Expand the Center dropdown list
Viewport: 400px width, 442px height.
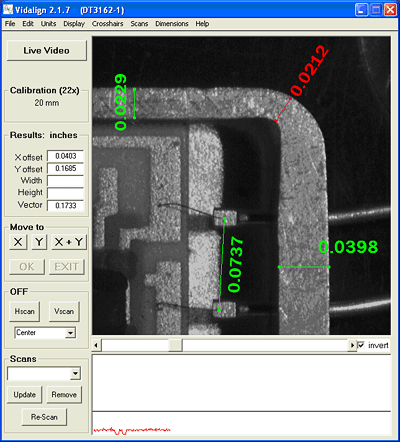[x=70, y=333]
